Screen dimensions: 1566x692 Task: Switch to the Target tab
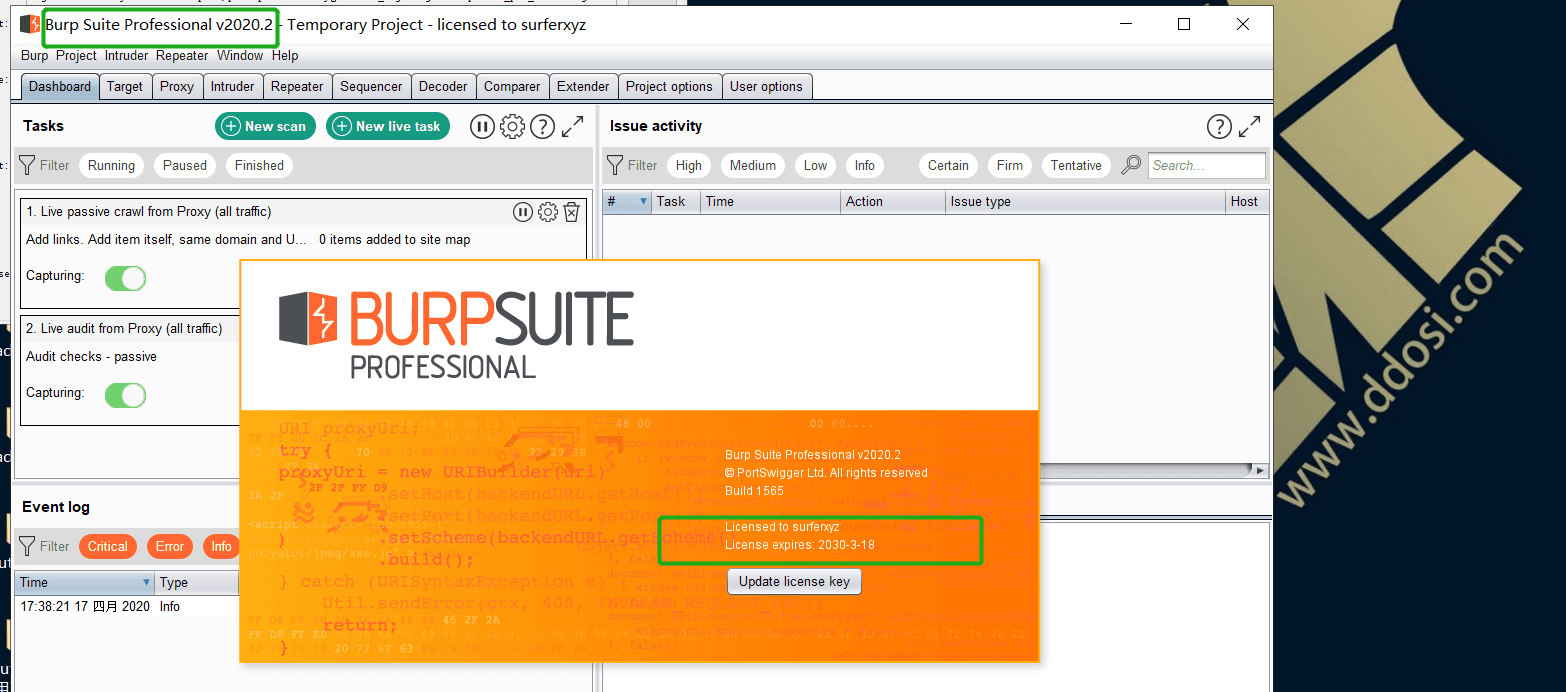click(125, 87)
